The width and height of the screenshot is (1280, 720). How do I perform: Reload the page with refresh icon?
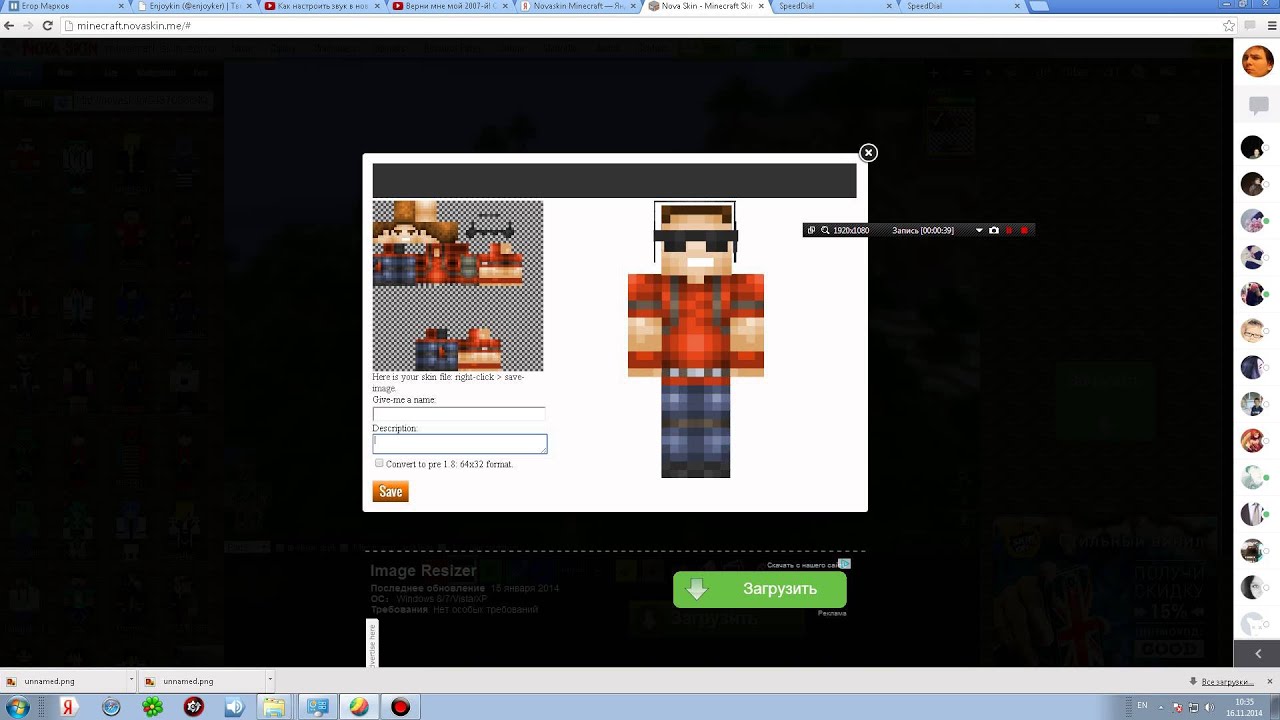tap(48, 26)
